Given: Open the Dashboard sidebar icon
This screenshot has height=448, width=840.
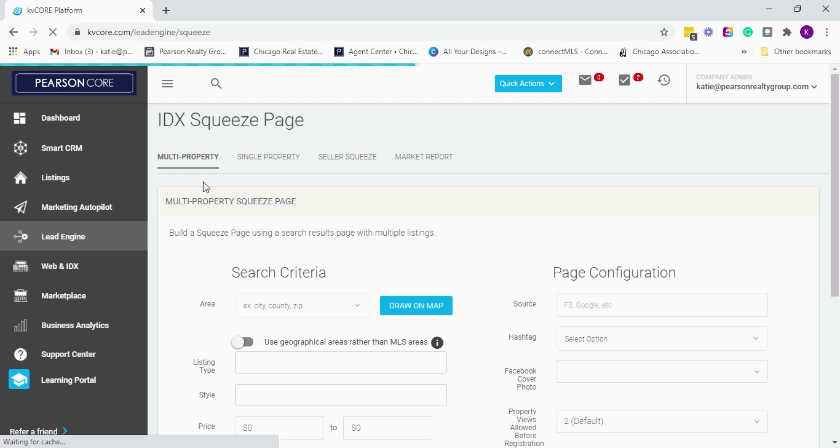Looking at the screenshot, I should (20, 118).
